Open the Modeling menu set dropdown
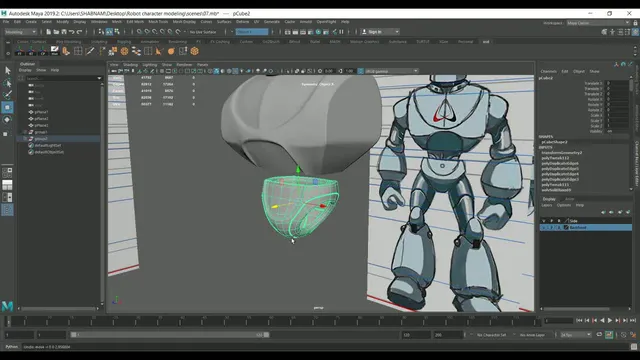Image resolution: width=640 pixels, height=360 pixels. click(x=20, y=32)
